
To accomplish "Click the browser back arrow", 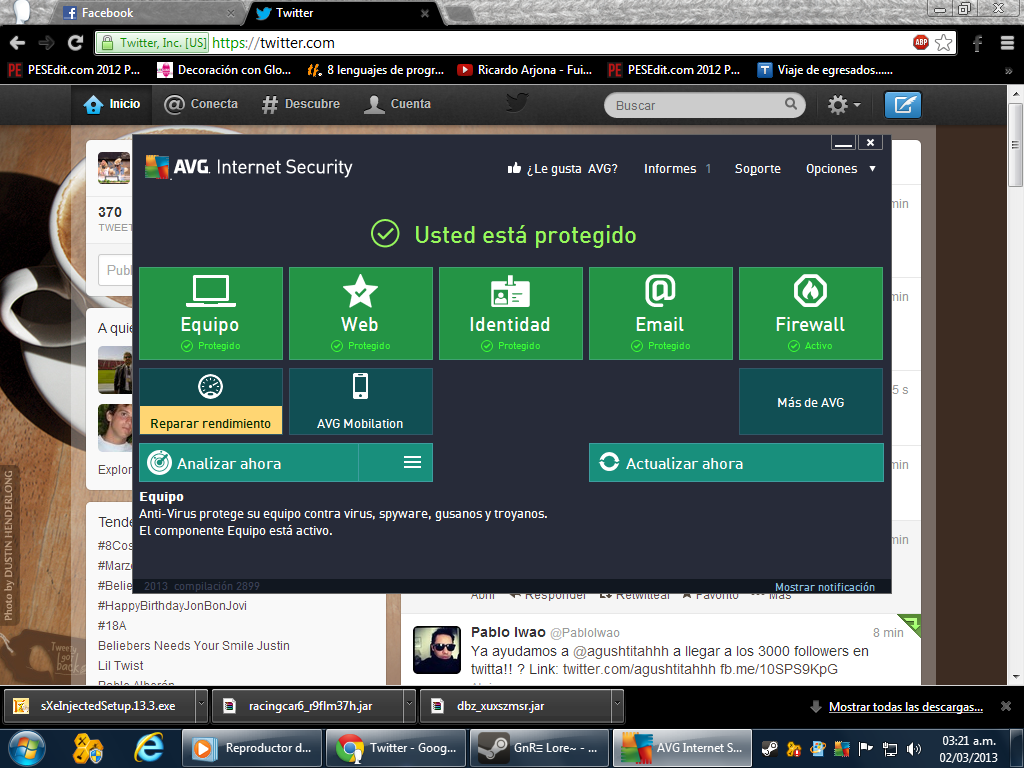I will click(x=18, y=43).
